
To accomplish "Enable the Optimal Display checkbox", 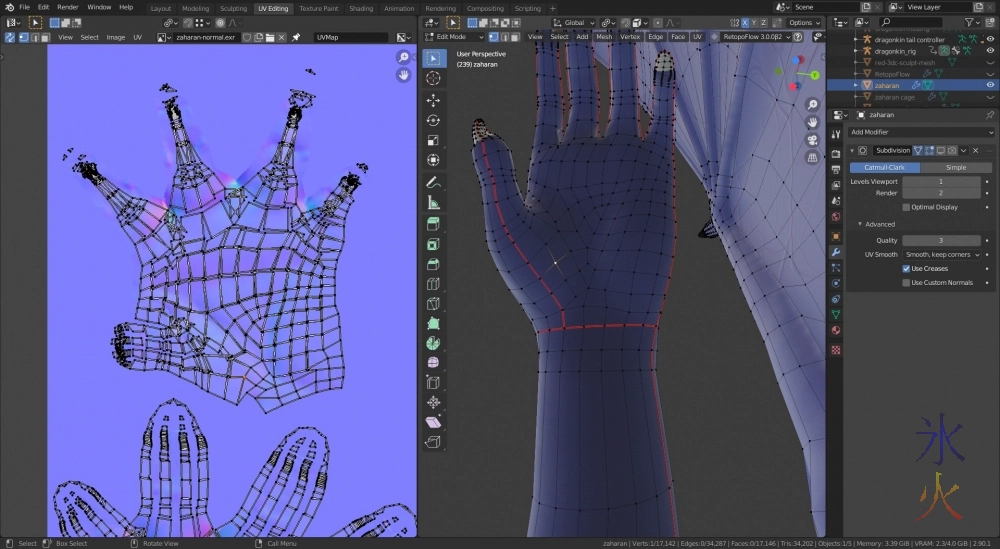I will tap(906, 207).
